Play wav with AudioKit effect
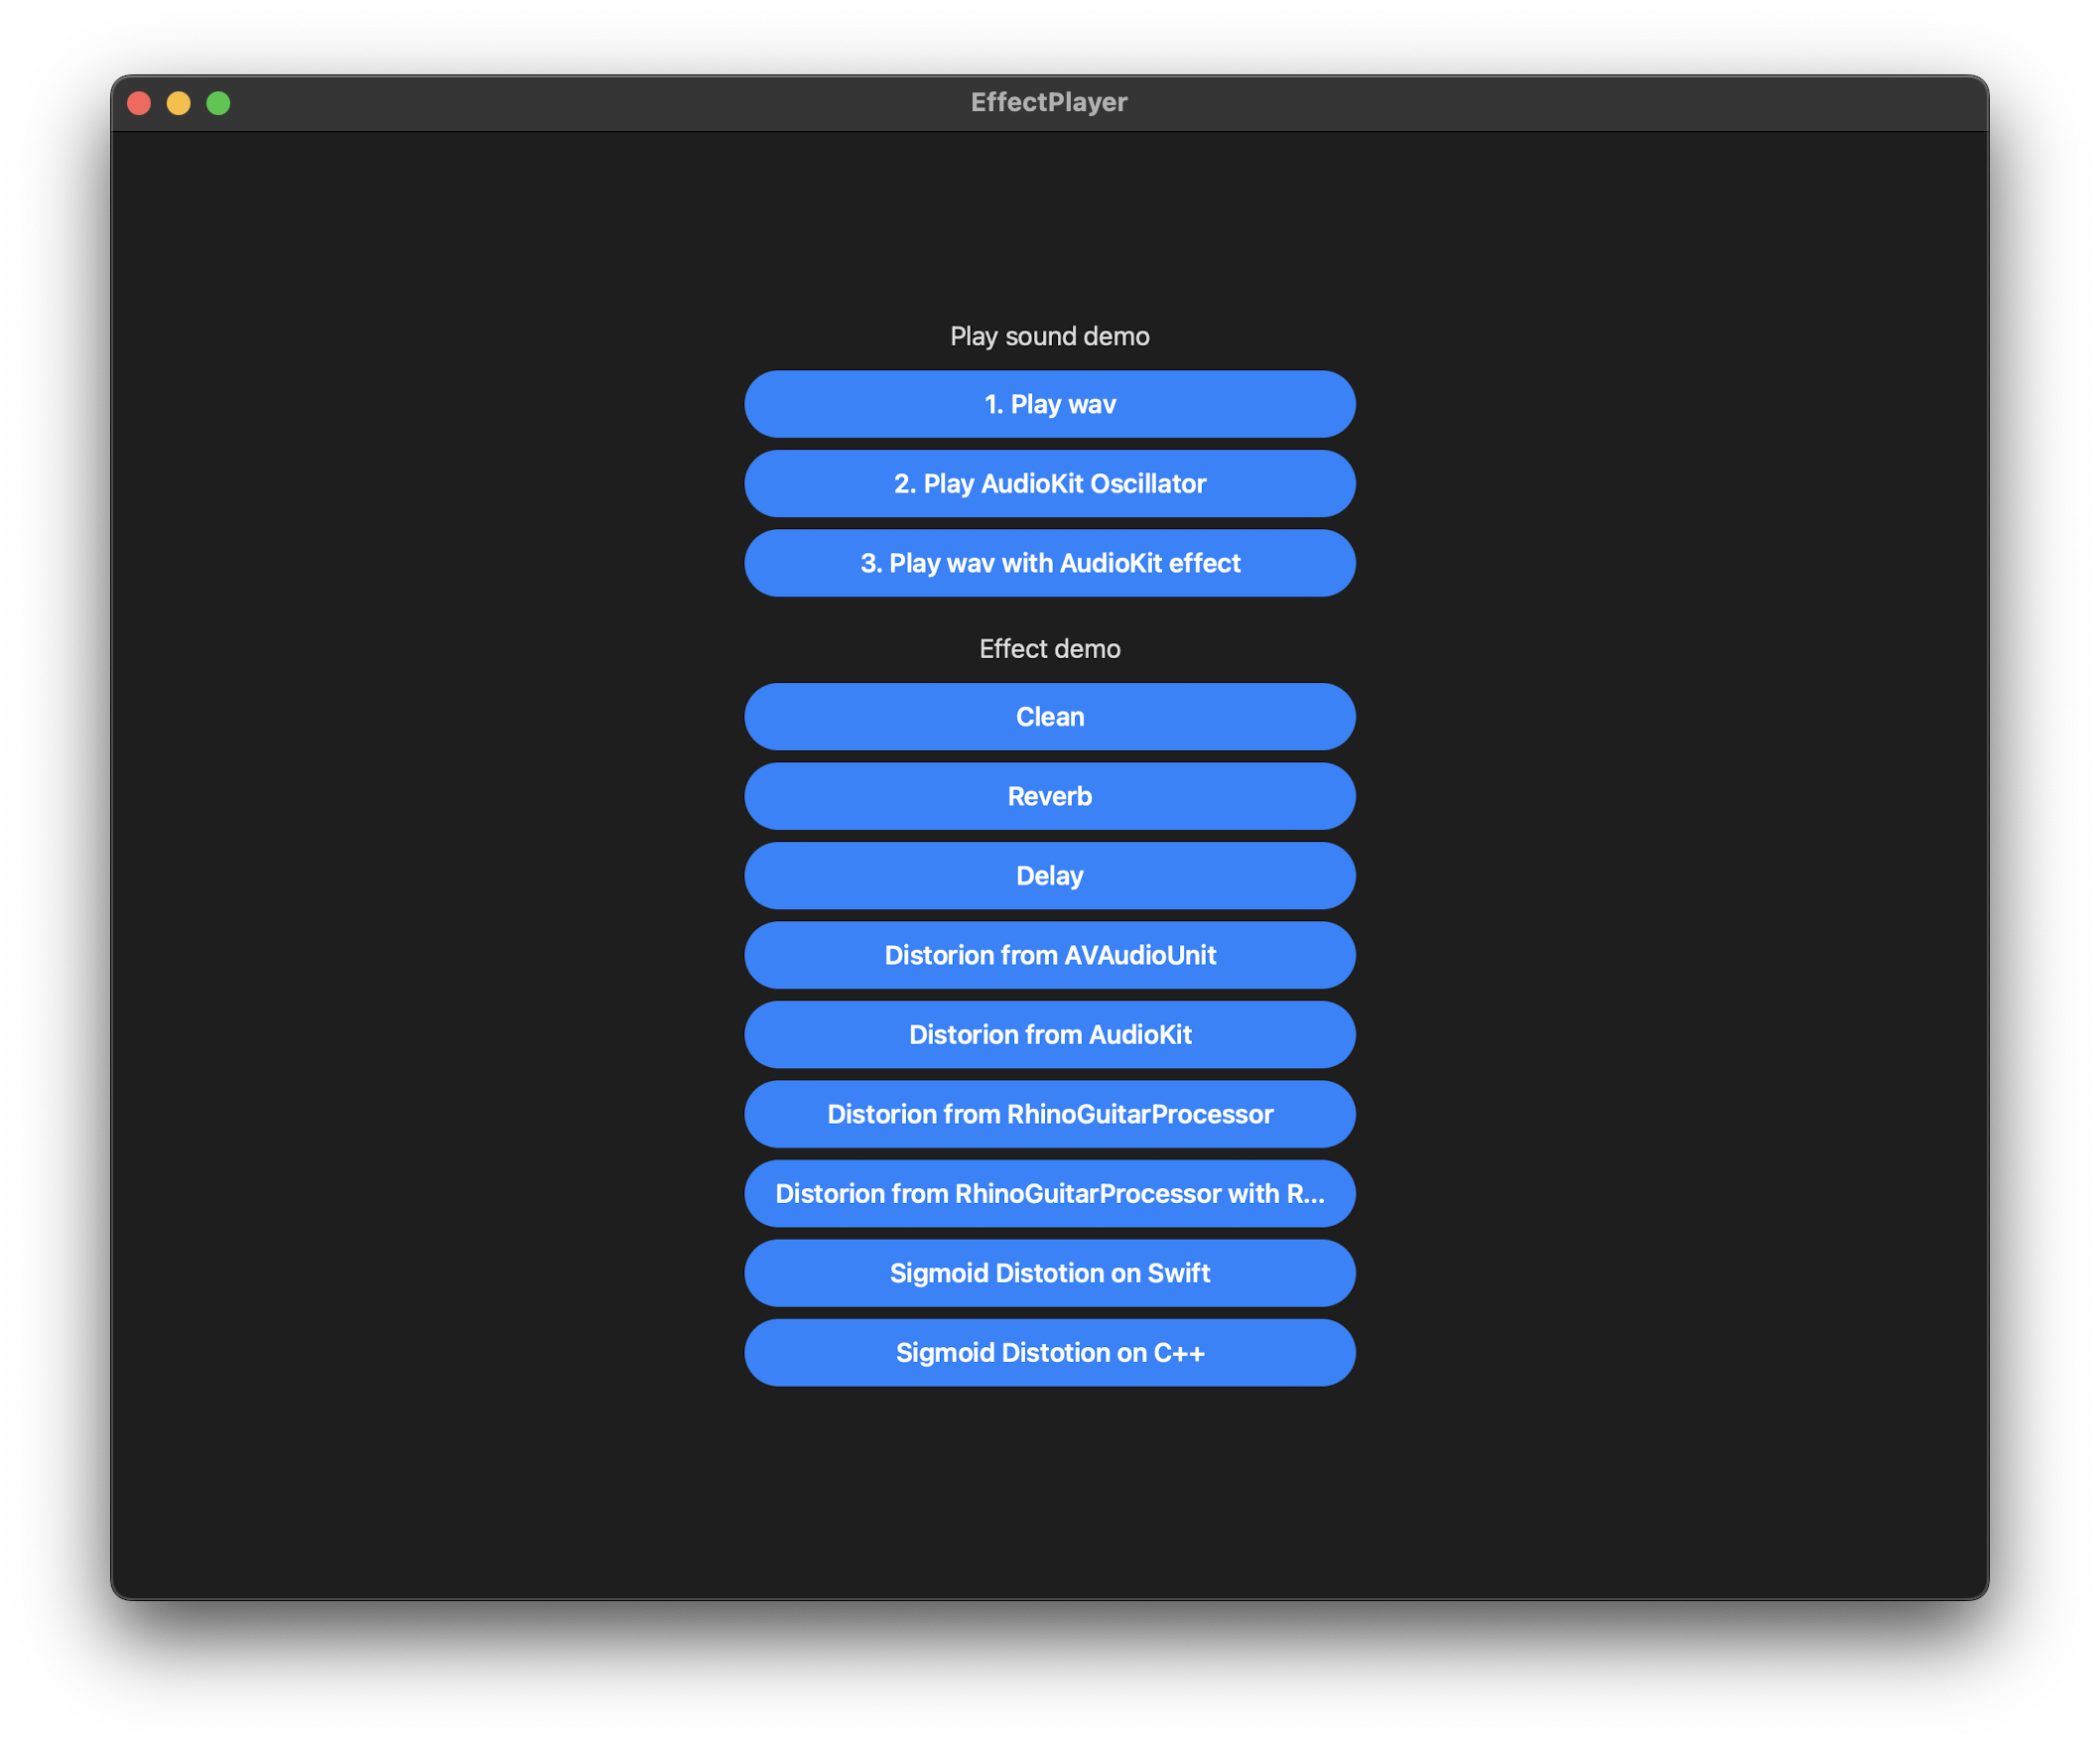 coord(1050,563)
